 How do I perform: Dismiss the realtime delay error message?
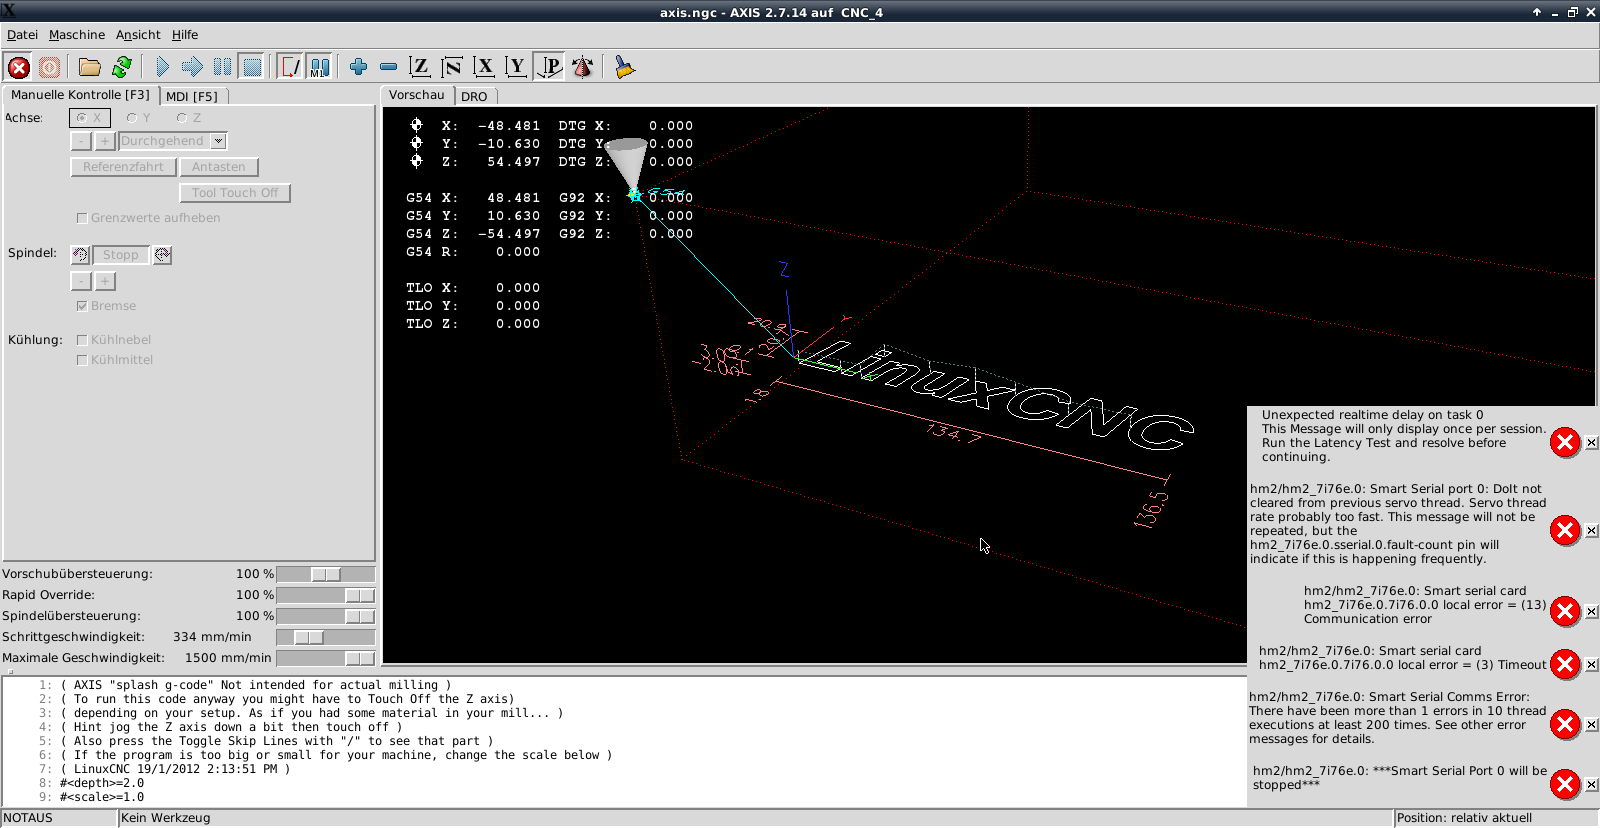coord(1591,442)
